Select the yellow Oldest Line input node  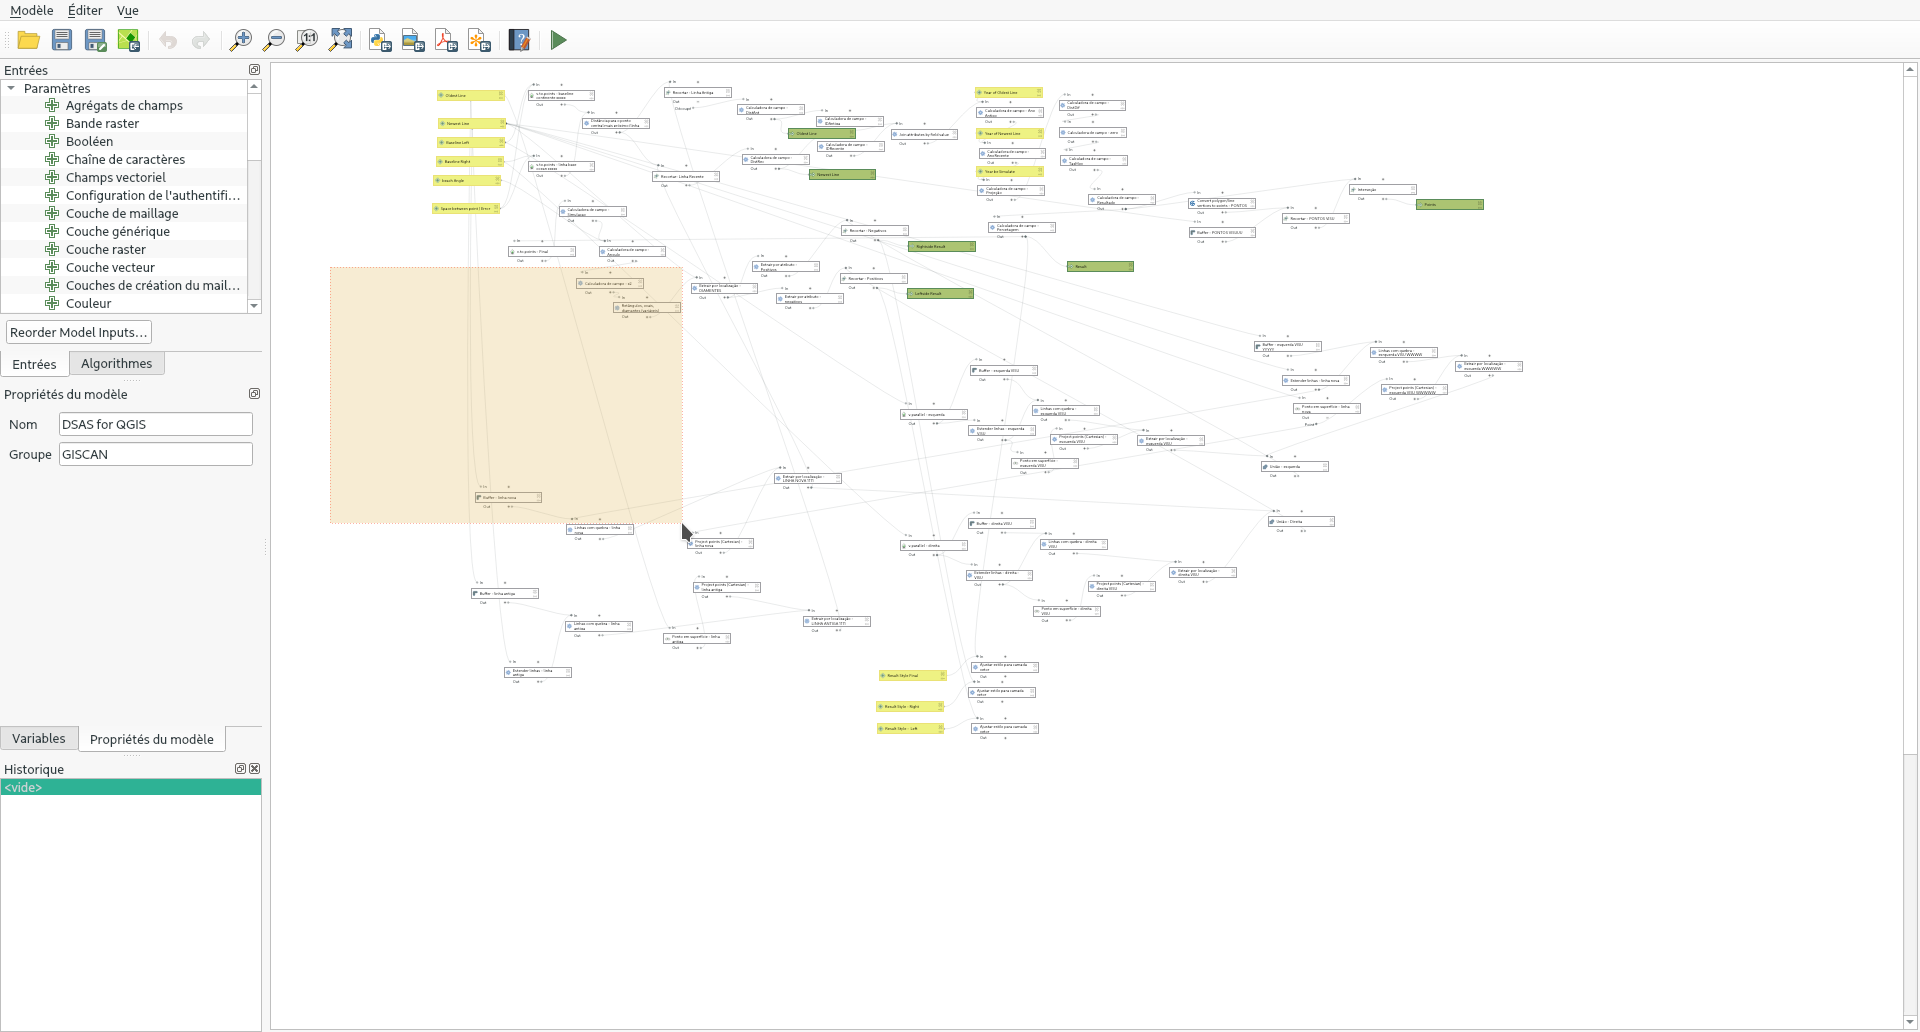coord(470,96)
